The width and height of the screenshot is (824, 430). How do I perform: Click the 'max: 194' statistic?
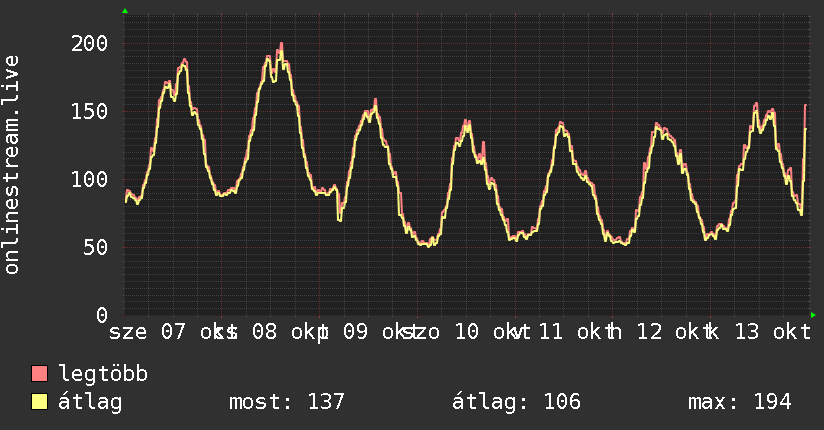coord(739,402)
